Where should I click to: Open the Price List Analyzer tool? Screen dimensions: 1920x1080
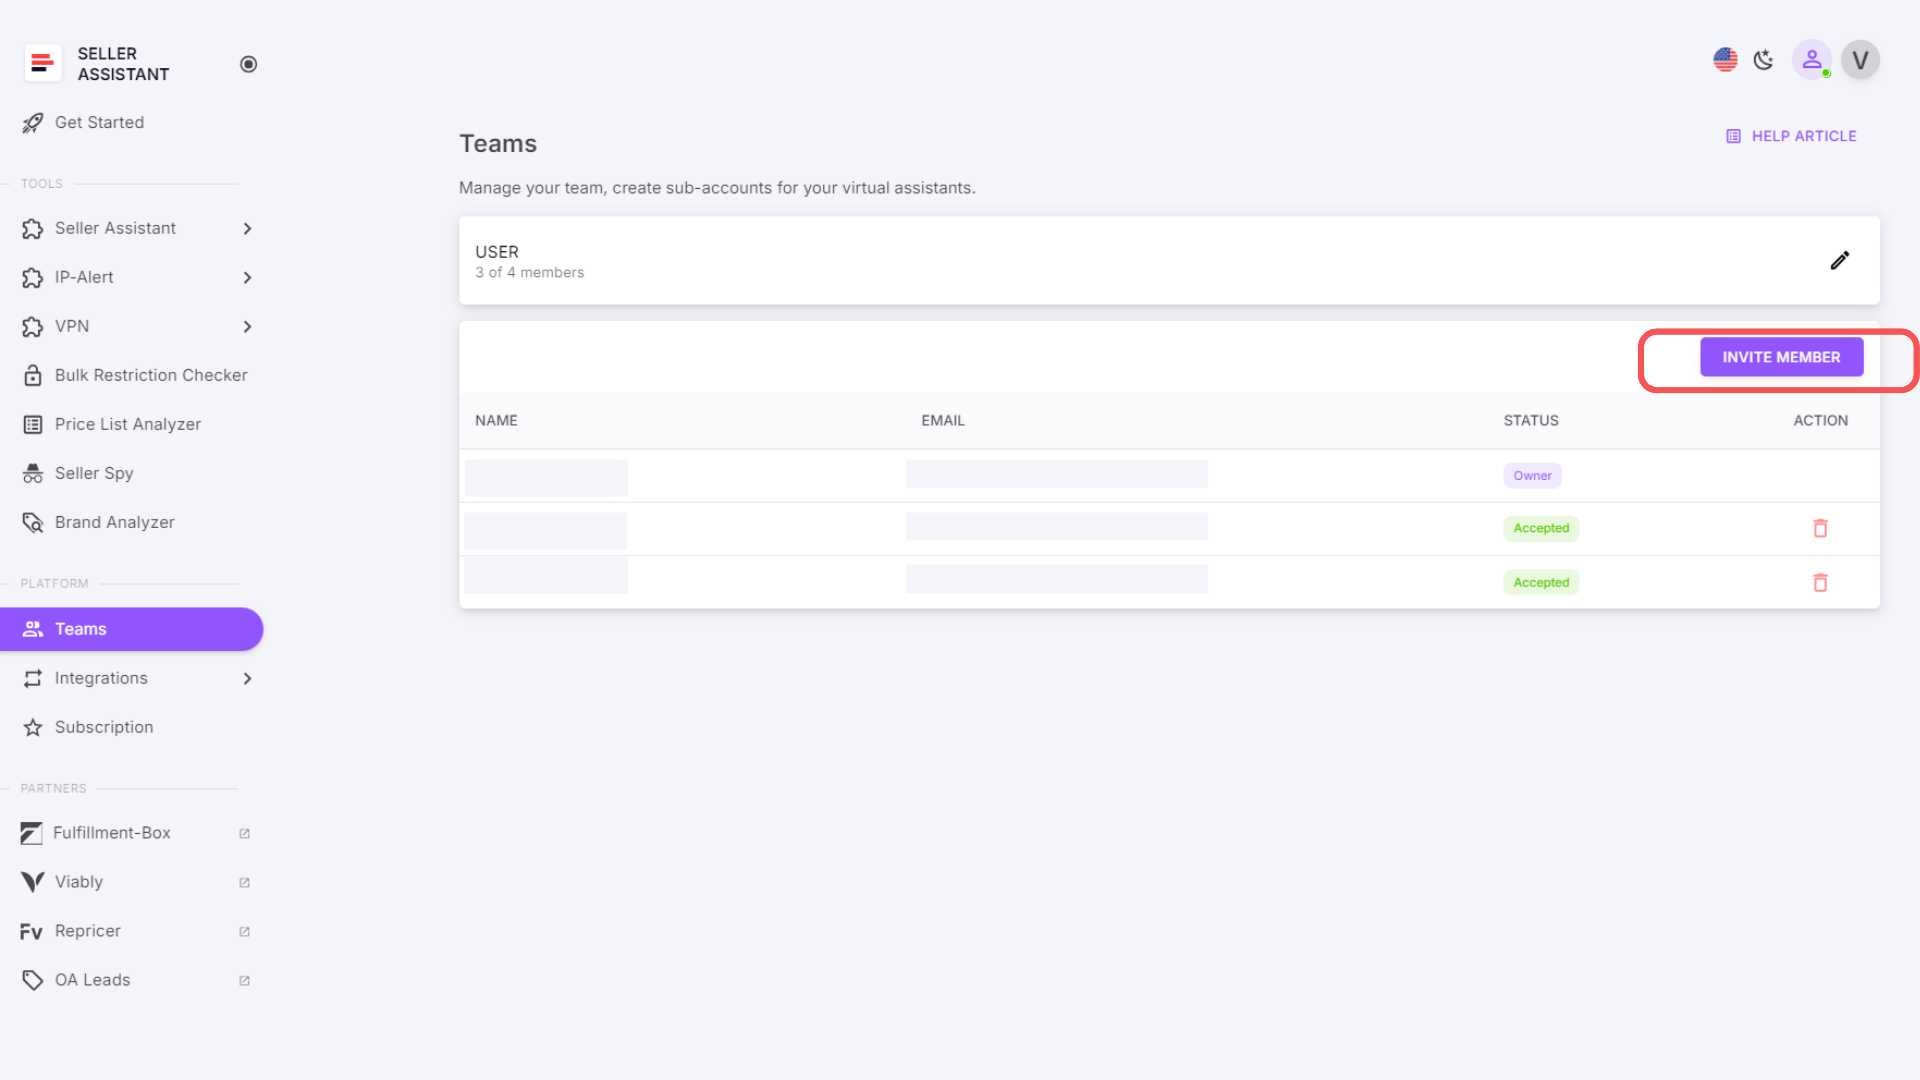click(127, 424)
